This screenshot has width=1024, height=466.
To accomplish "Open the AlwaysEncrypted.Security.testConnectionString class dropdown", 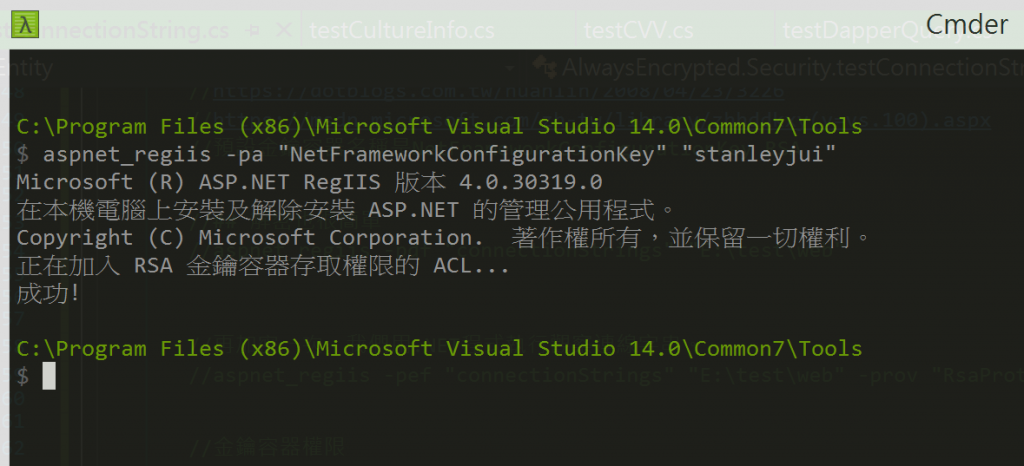I will [x=792, y=67].
